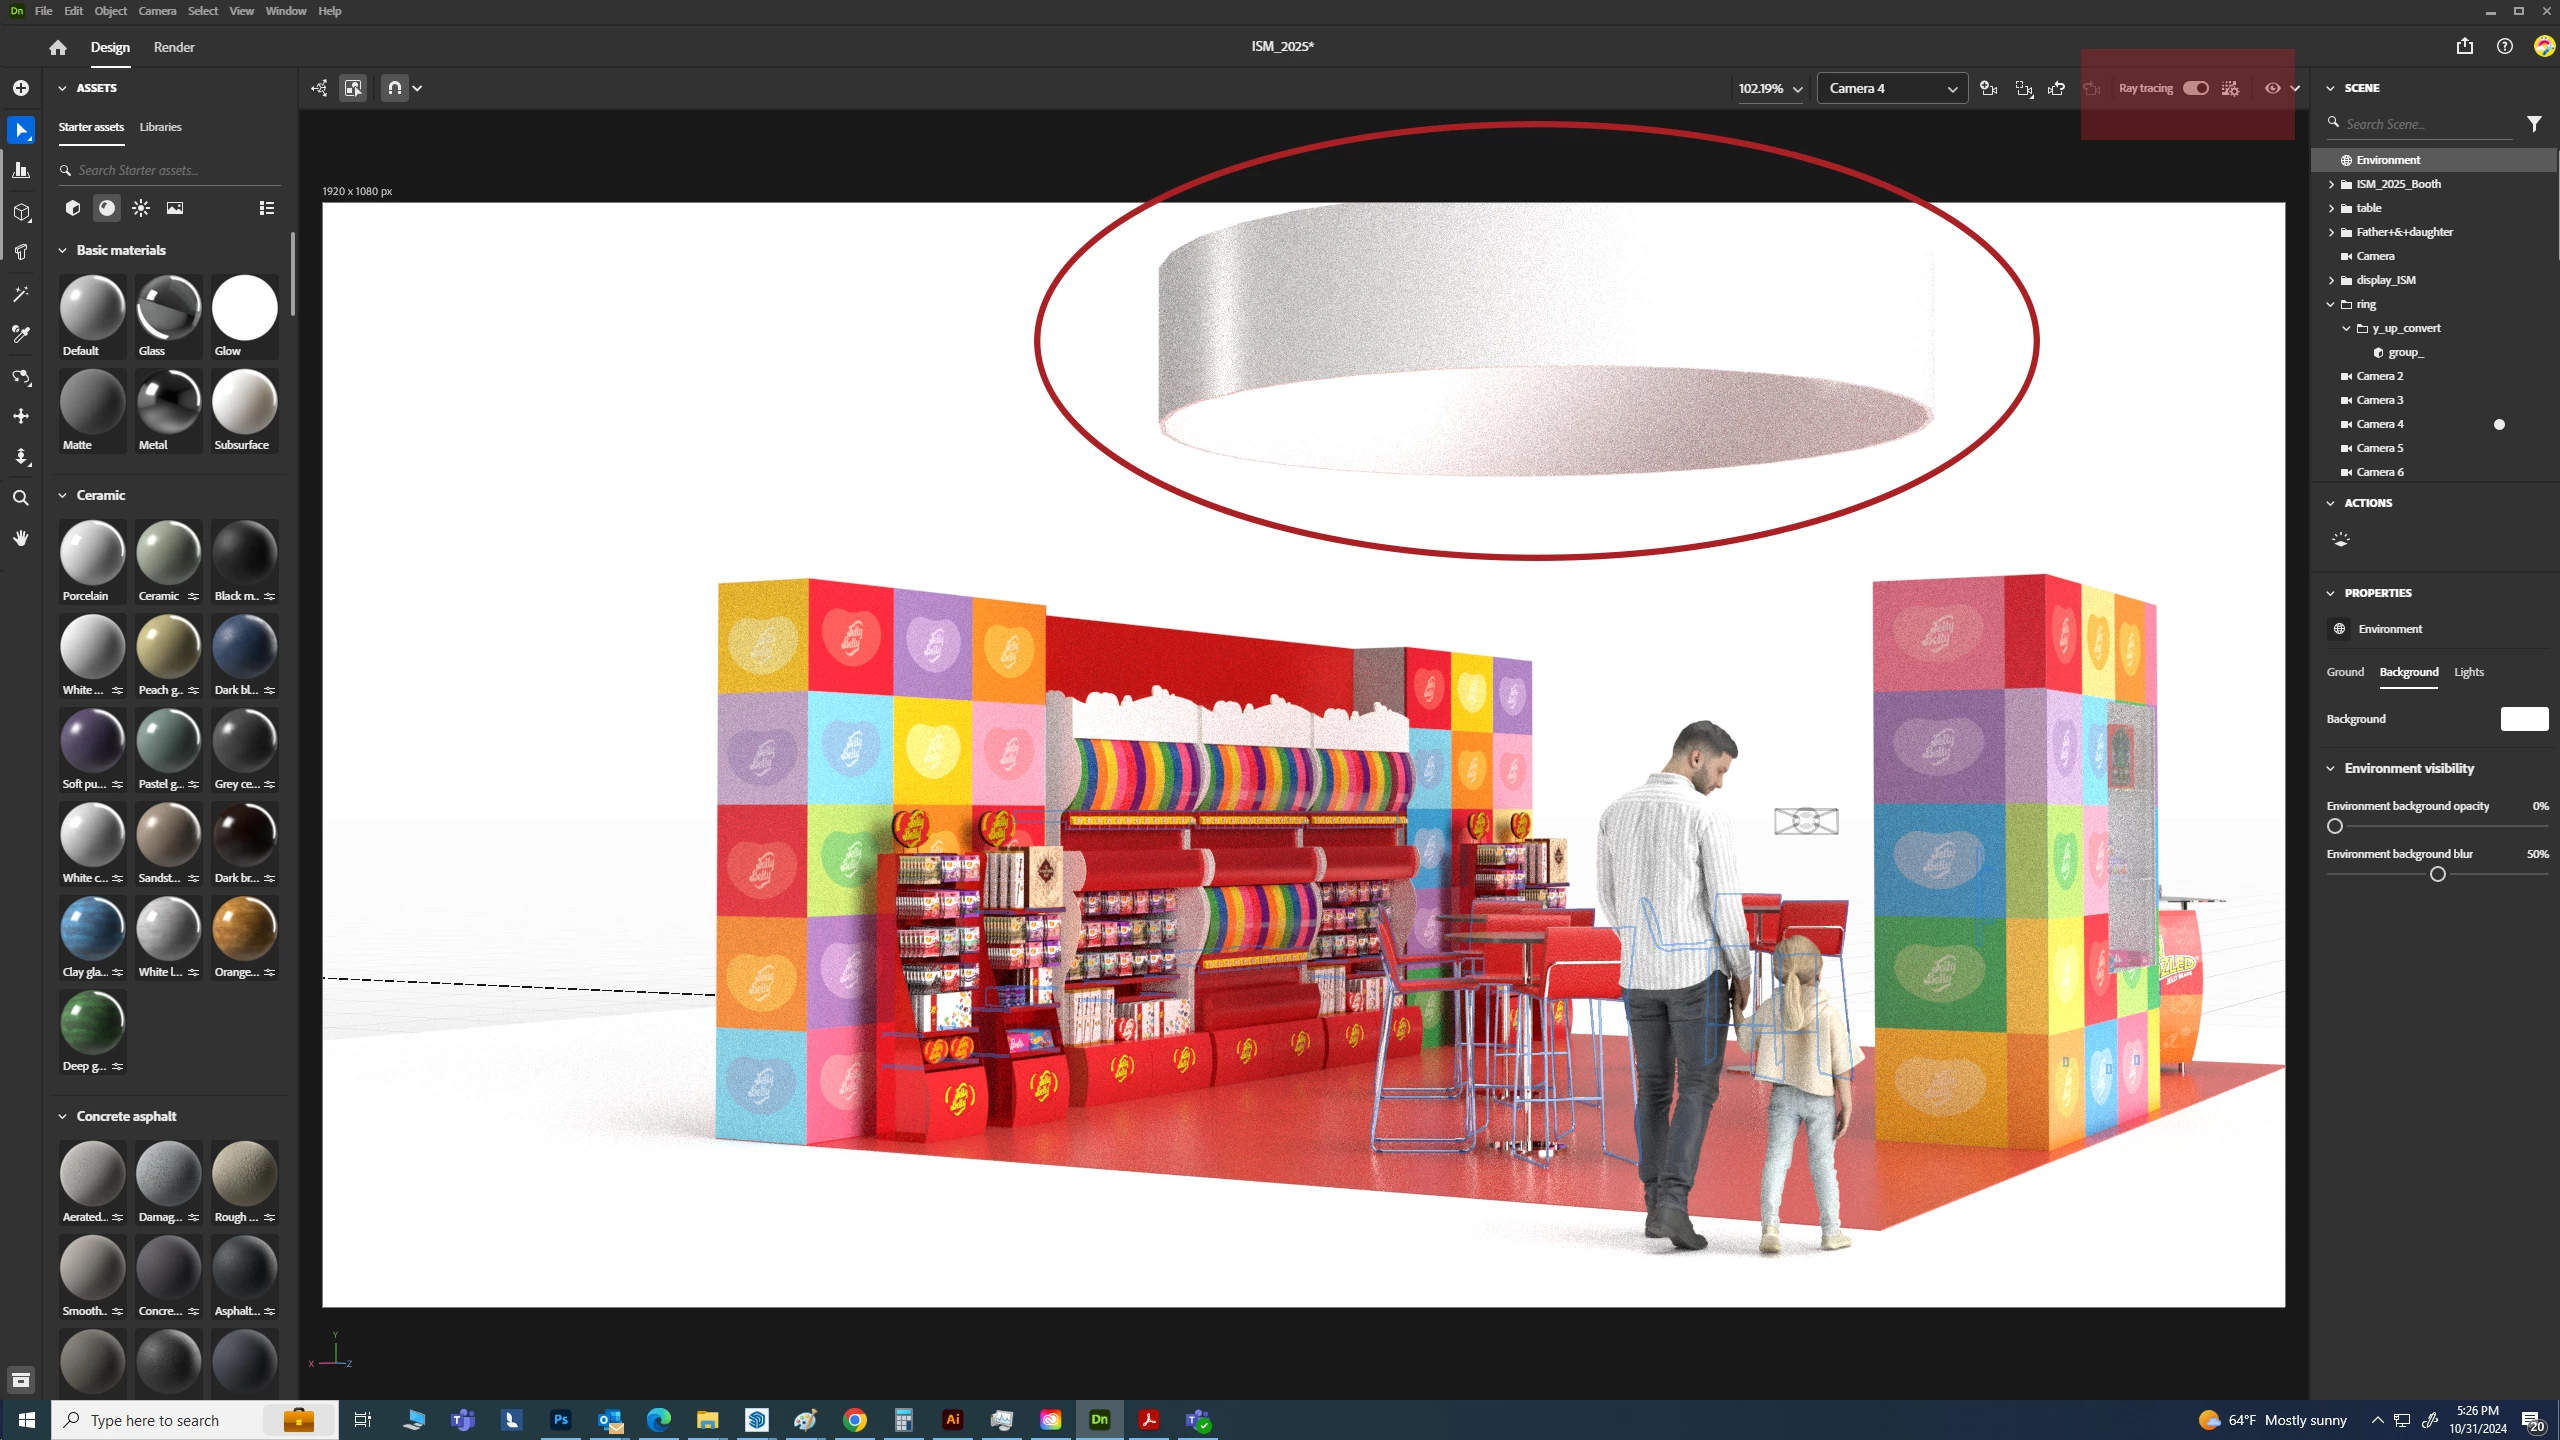Open the Lights tab in Properties
This screenshot has height=1440, width=2560.
[2468, 672]
